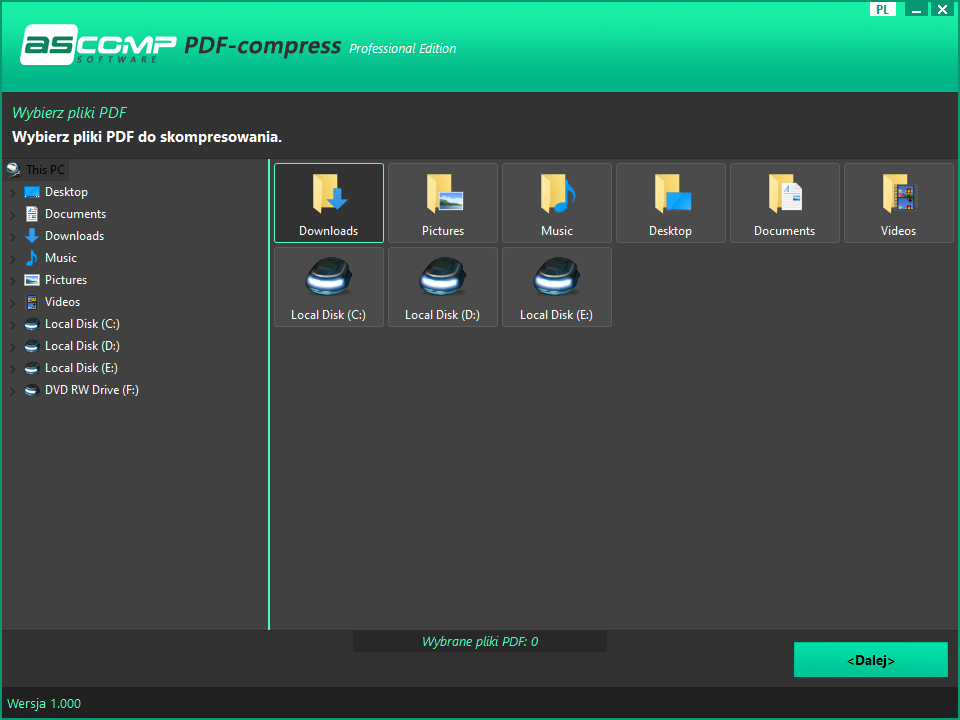960x720 pixels.
Task: Select the Downloads label in the tree
Action: tap(74, 236)
